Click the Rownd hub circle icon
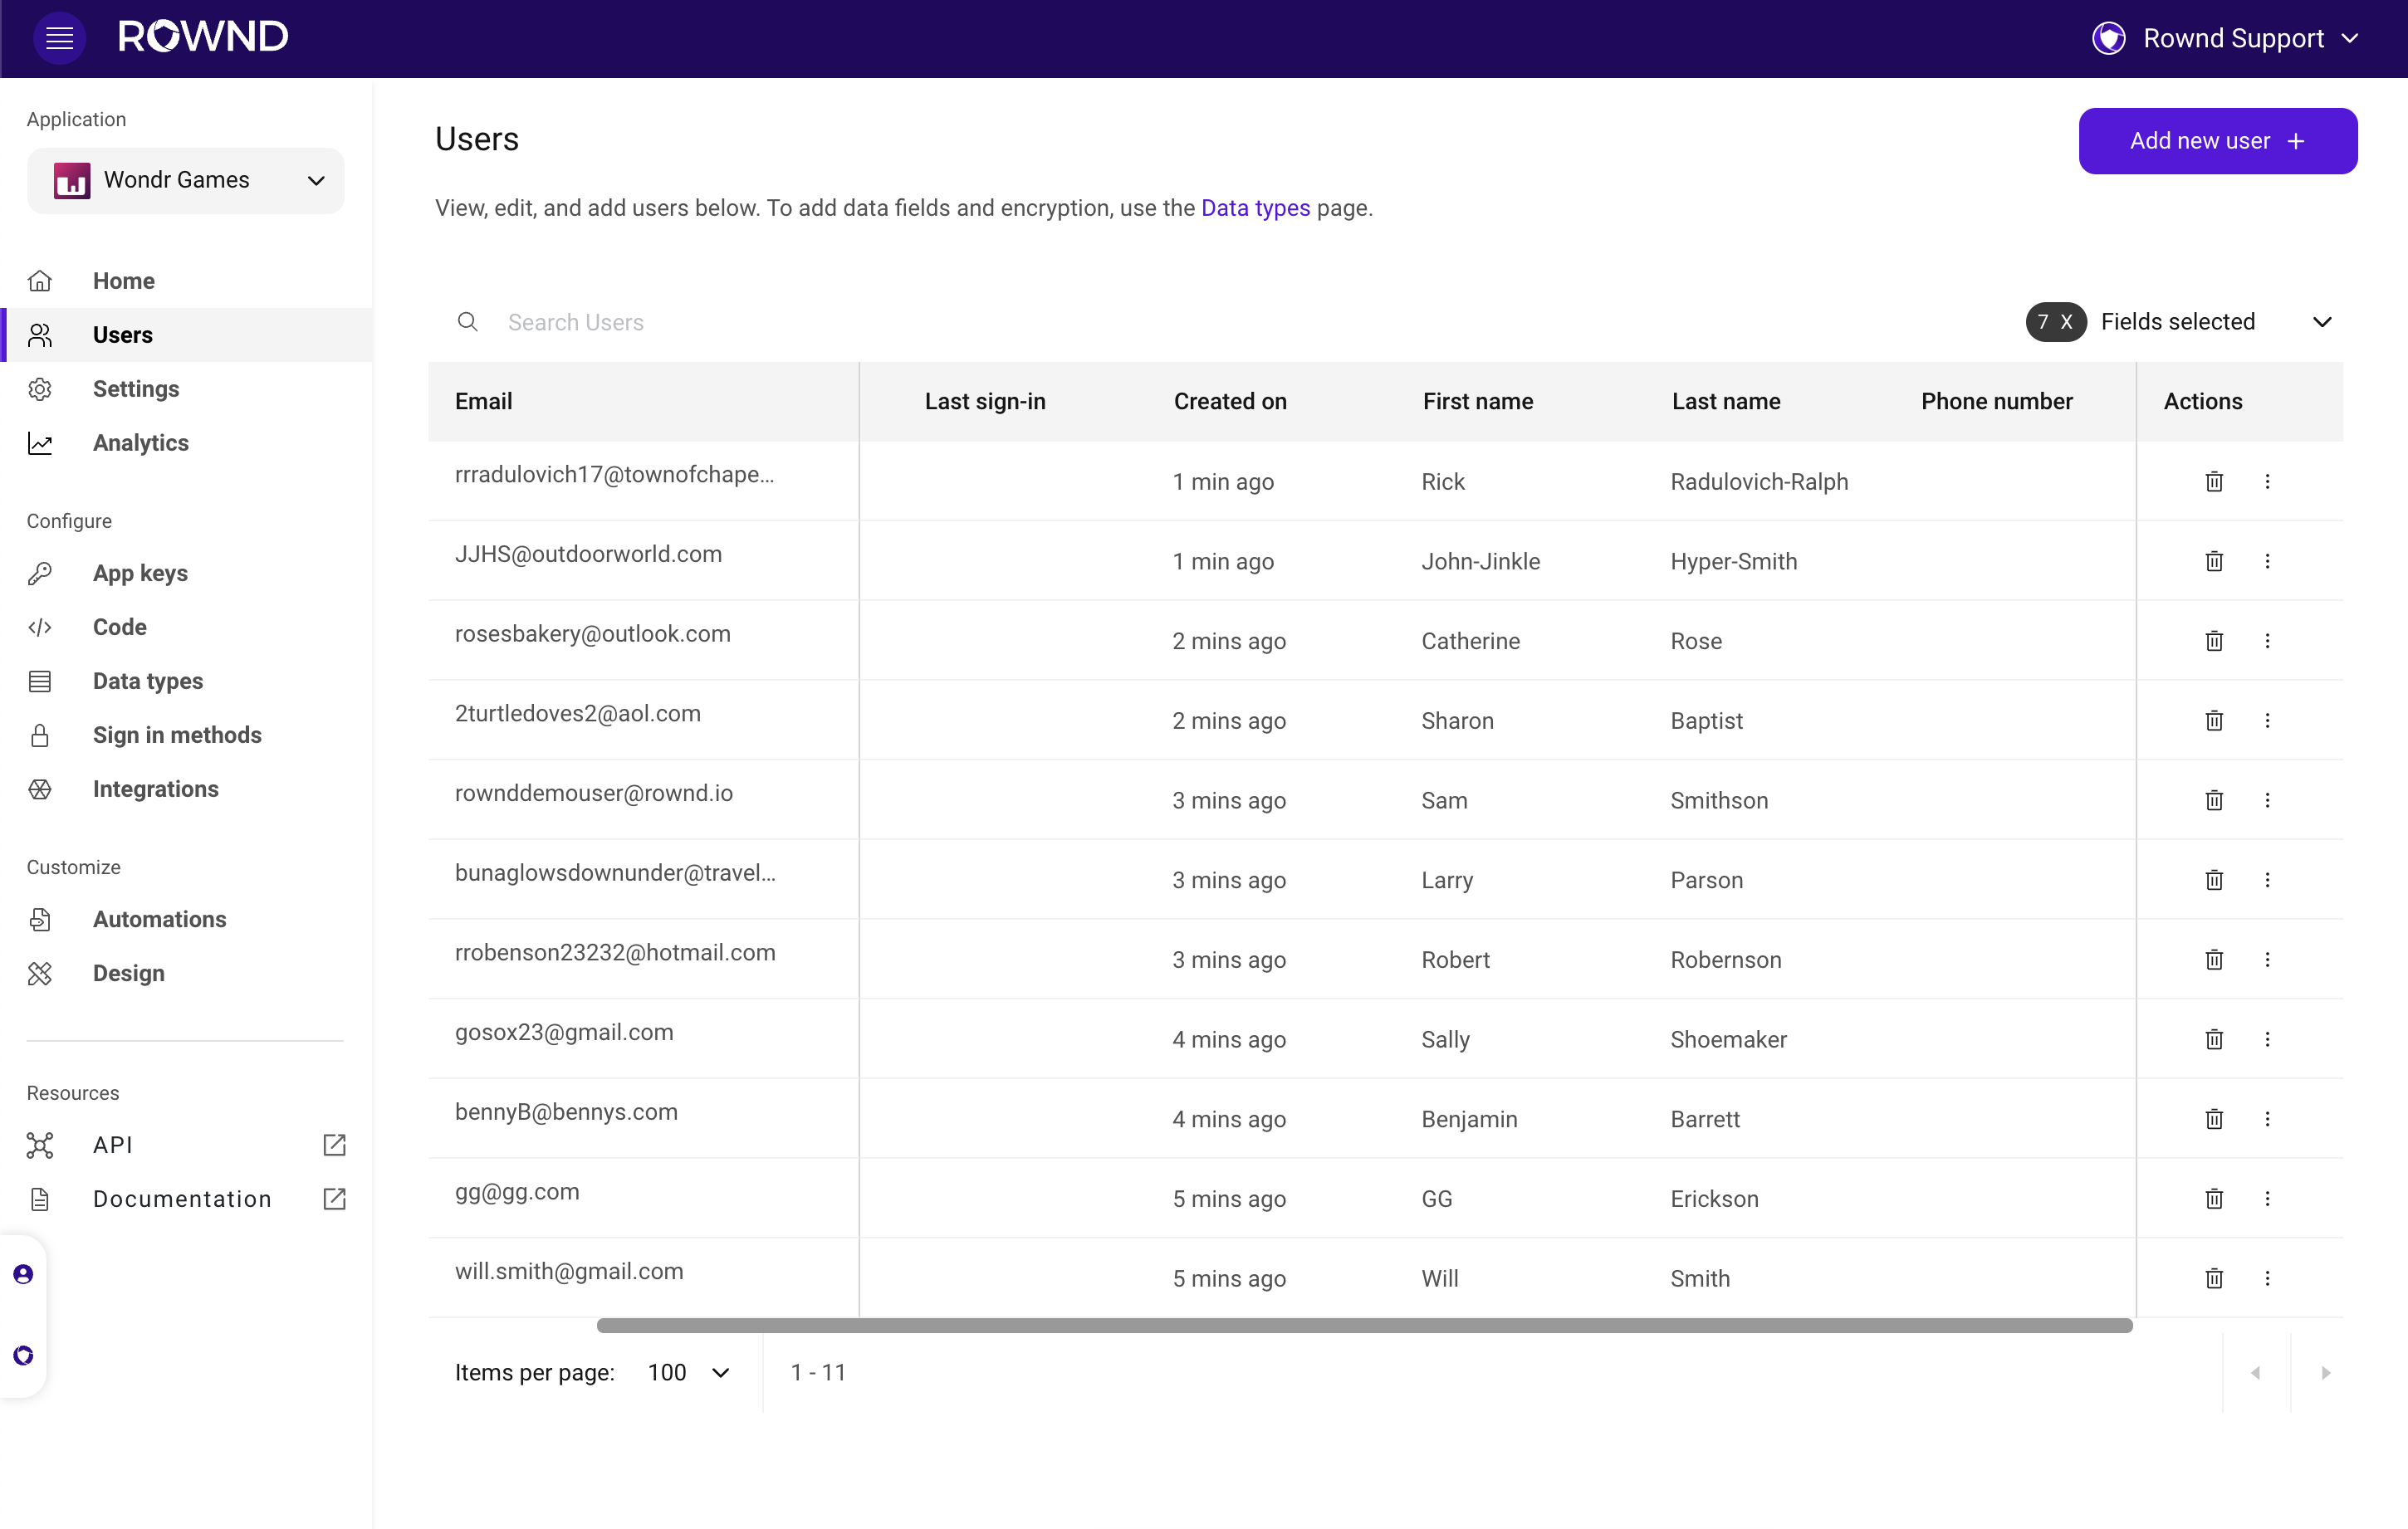The image size is (2408, 1529). click(23, 1355)
